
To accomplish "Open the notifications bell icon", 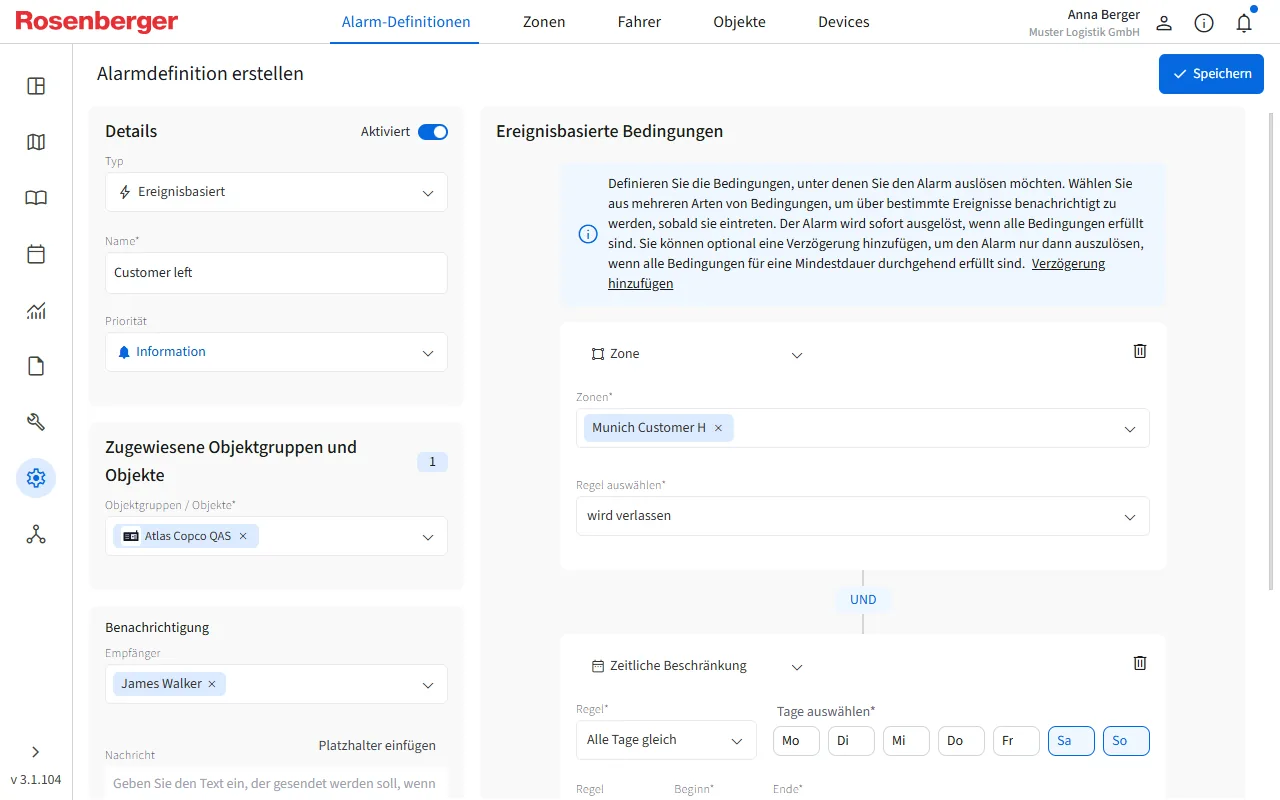I will click(x=1244, y=23).
